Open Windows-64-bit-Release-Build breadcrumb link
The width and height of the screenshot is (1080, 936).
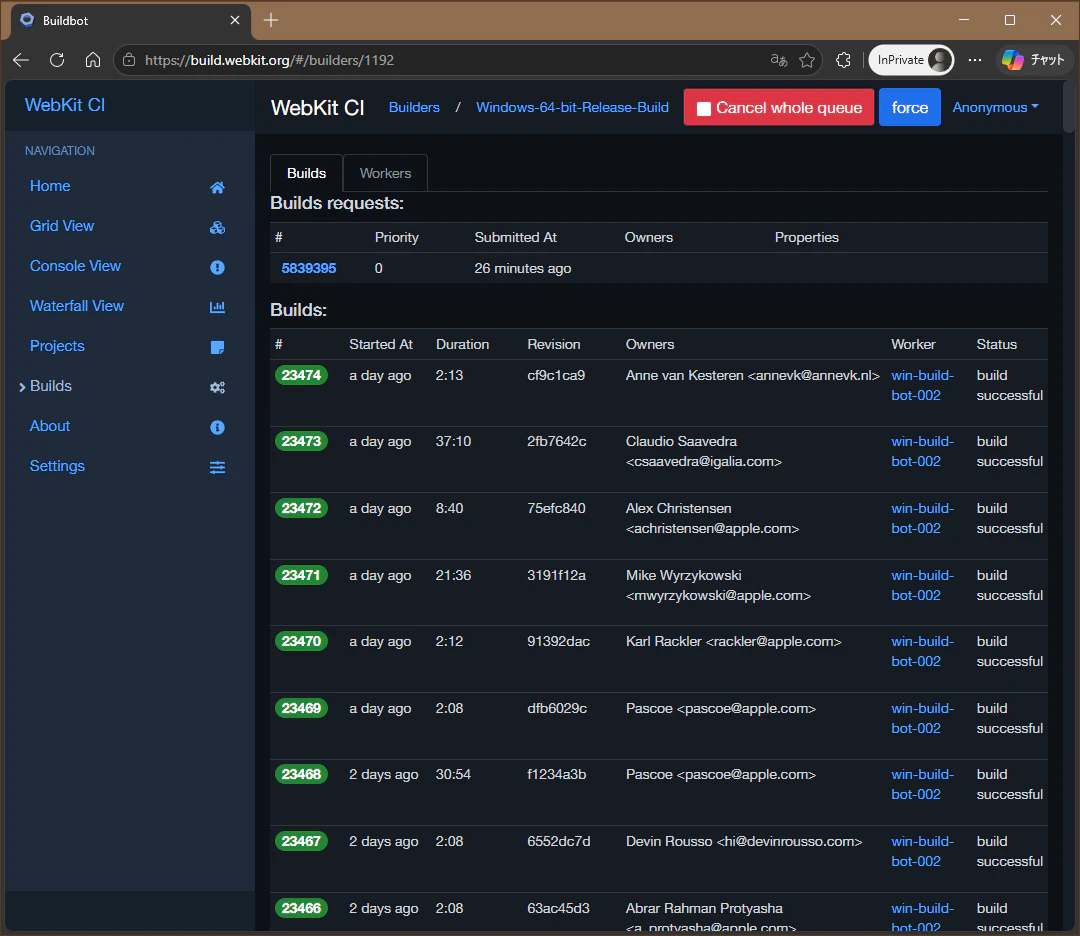point(572,107)
